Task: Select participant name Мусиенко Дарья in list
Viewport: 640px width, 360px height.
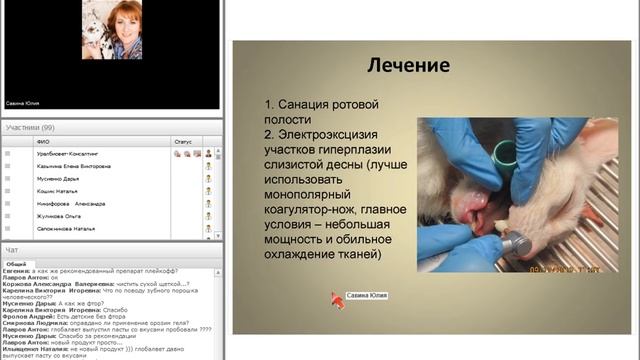Action: tap(58, 179)
